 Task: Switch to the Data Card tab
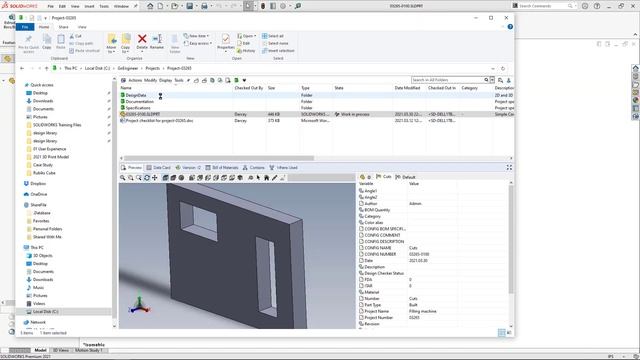tap(158, 168)
